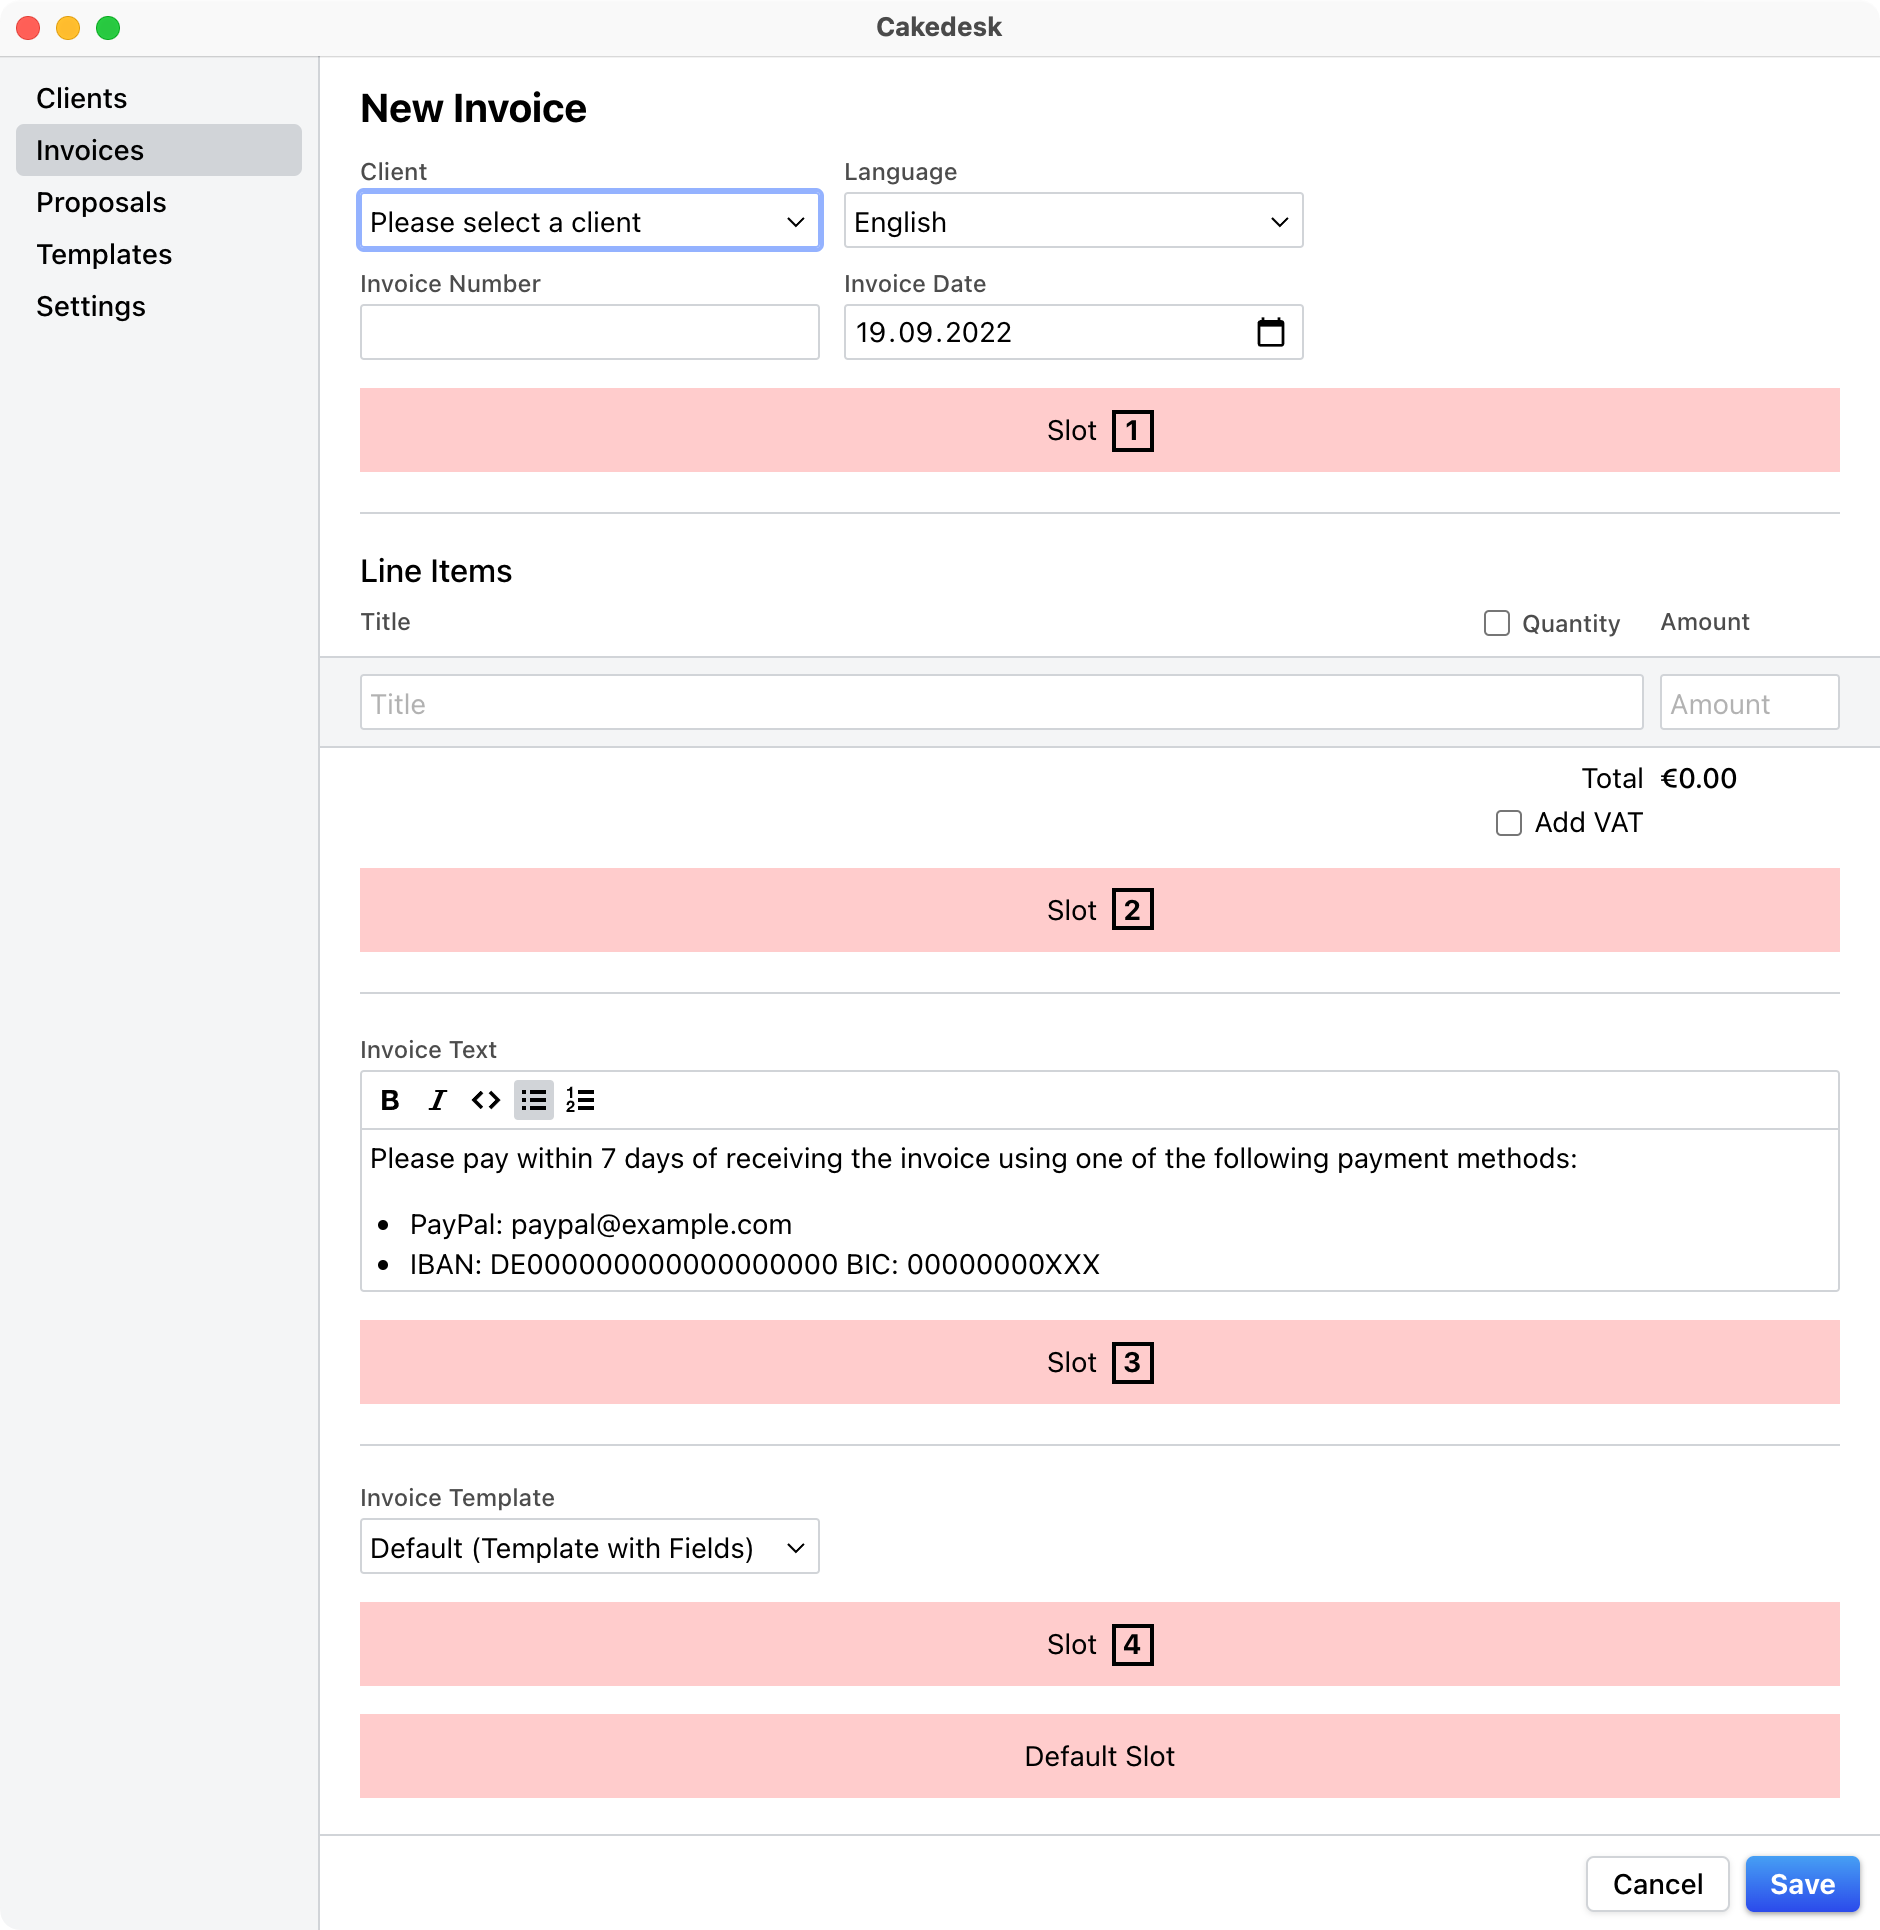Click the line item Title field
This screenshot has width=1880, height=1930.
(x=1001, y=703)
